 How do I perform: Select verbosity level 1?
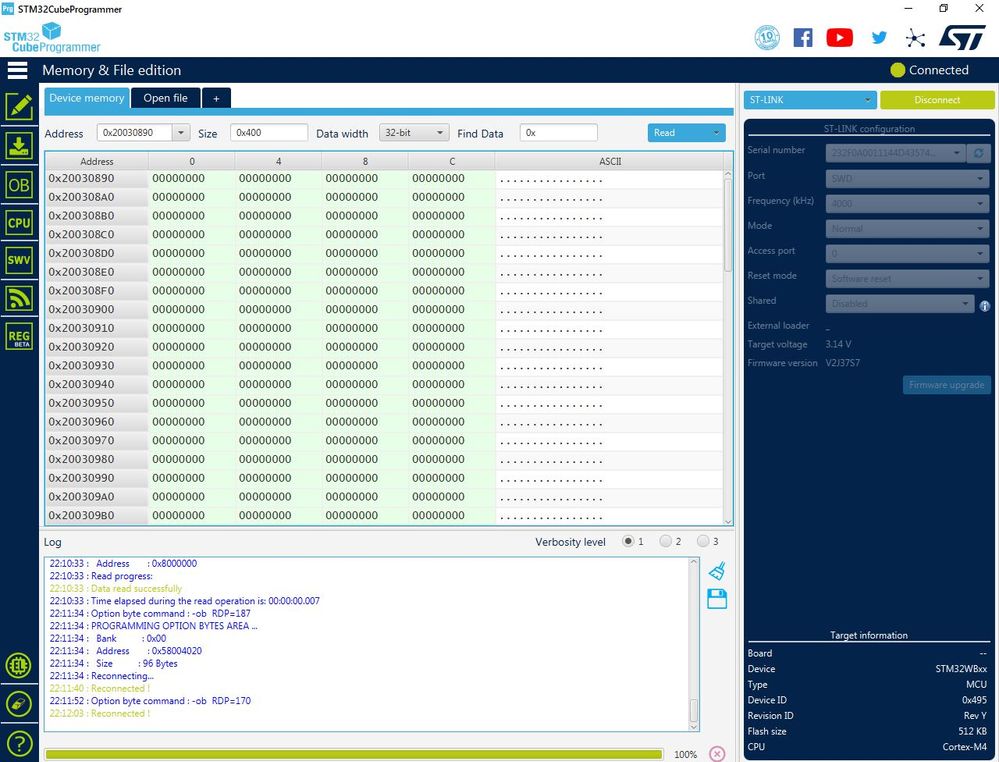click(x=628, y=542)
